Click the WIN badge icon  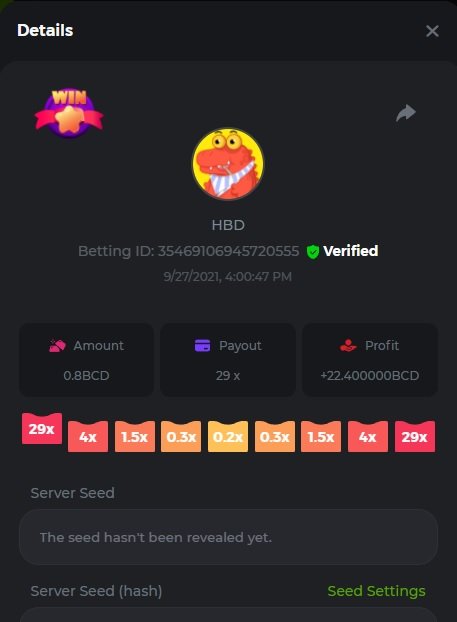click(69, 113)
